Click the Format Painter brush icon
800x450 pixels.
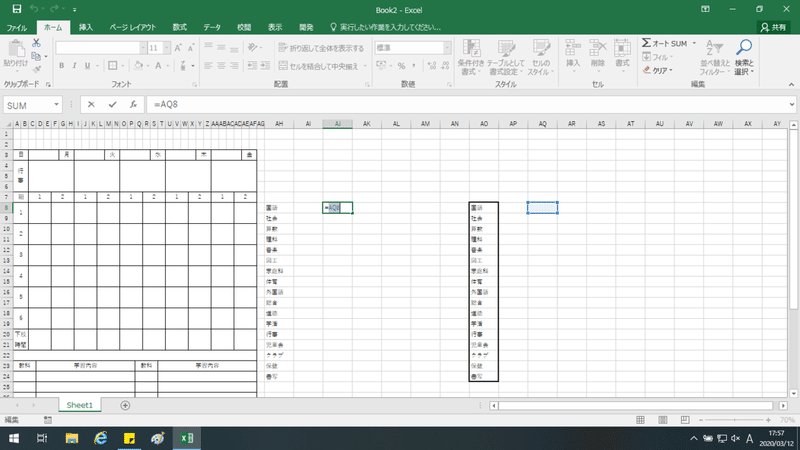pyautogui.click(x=36, y=69)
